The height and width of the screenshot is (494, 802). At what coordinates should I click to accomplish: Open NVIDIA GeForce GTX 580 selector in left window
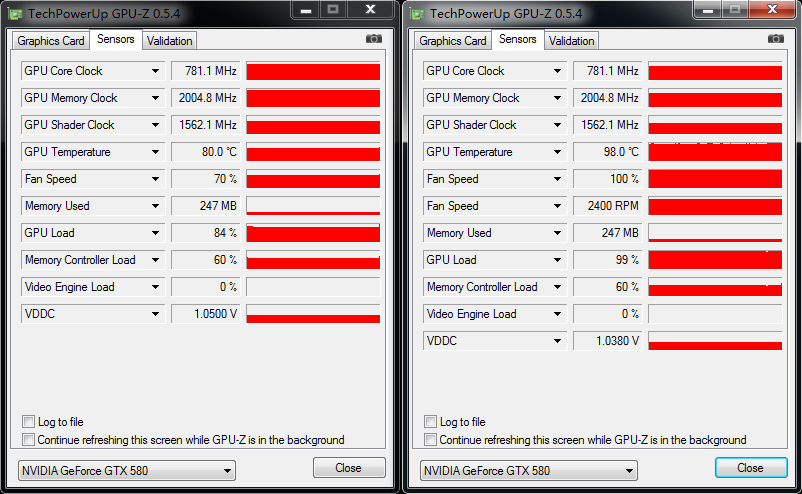point(127,470)
